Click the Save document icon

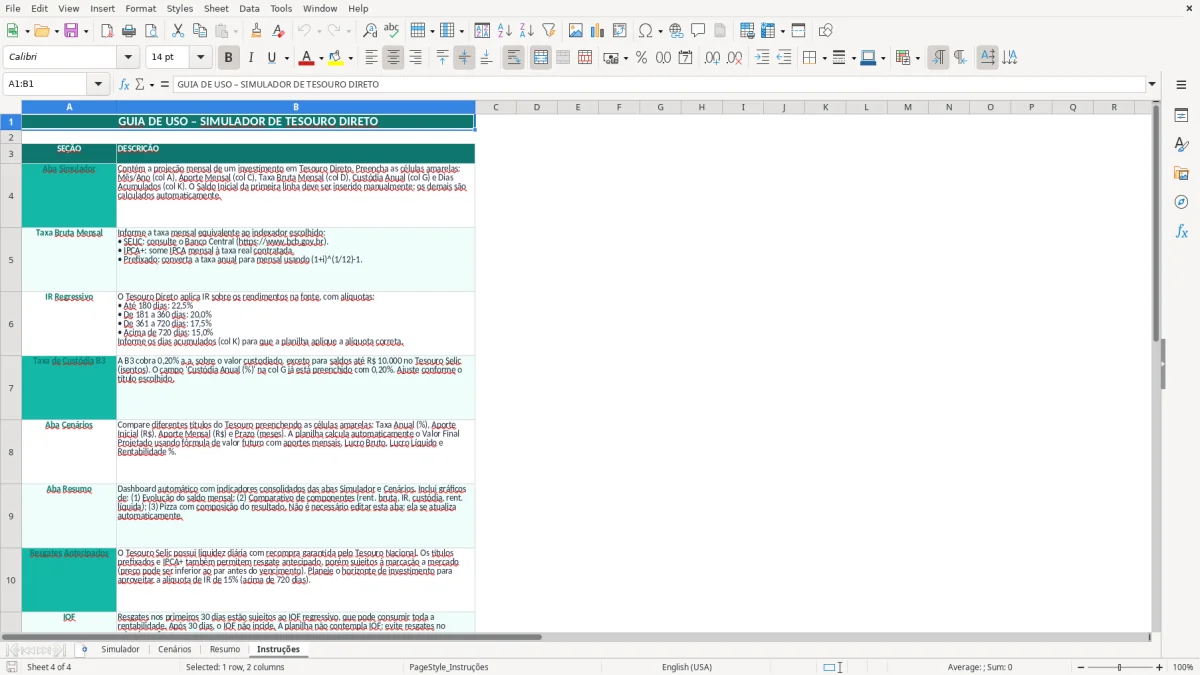[x=71, y=31]
